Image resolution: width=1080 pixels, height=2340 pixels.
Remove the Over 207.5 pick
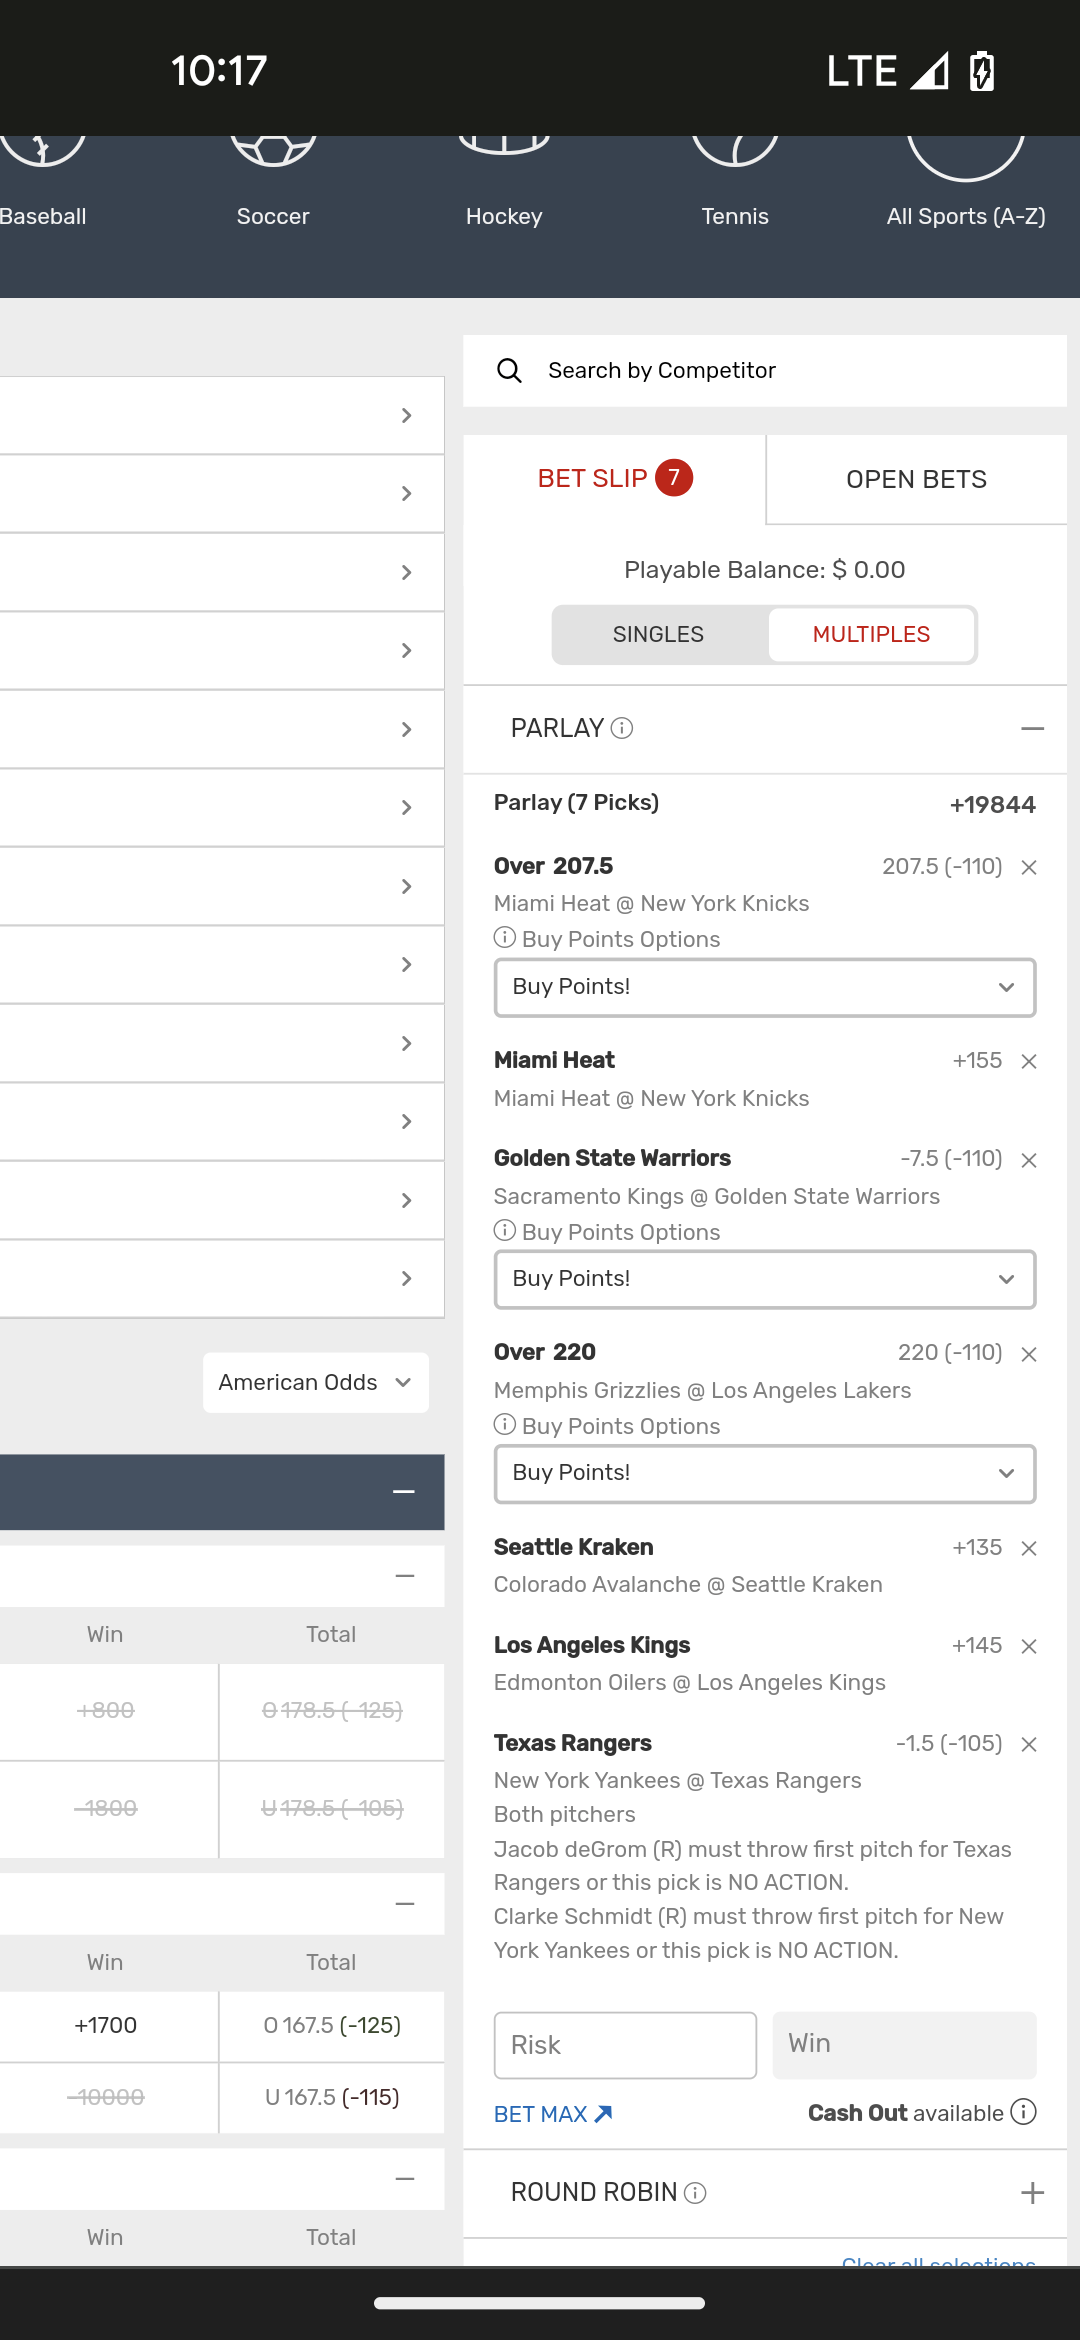1029,868
